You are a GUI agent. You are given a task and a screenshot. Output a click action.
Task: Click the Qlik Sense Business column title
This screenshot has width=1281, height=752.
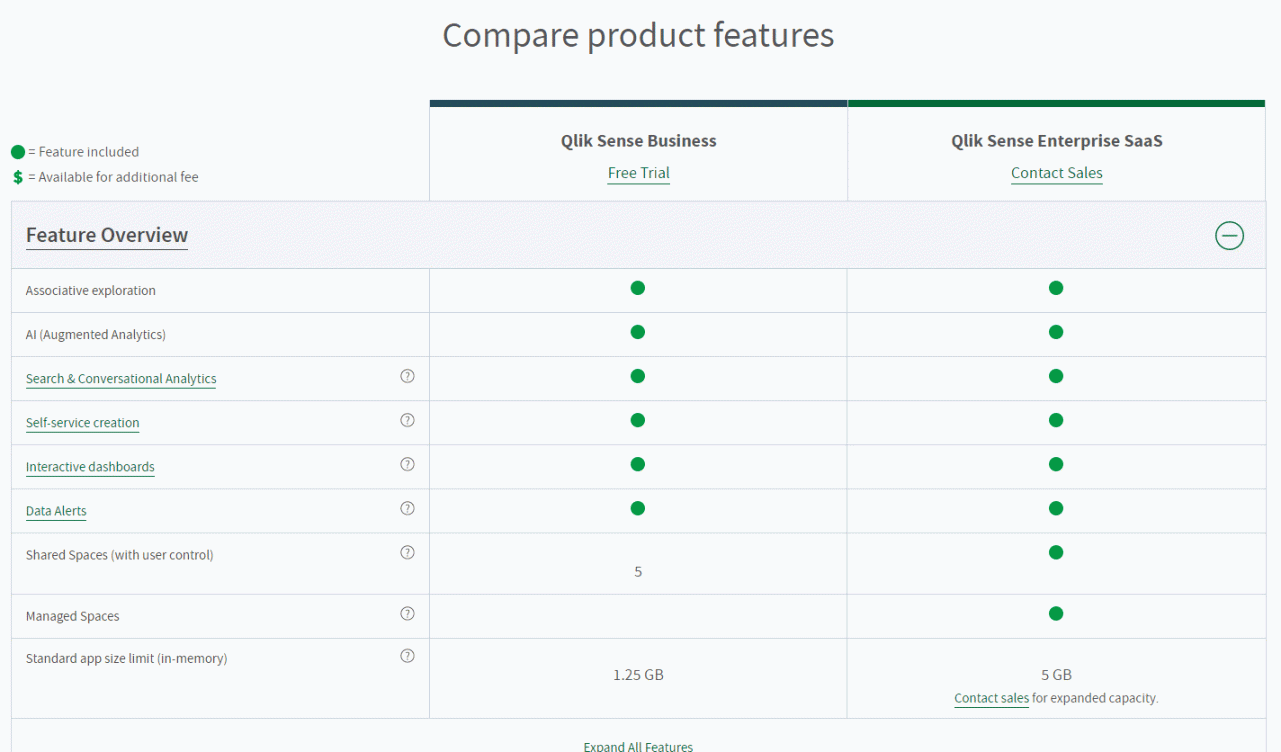[x=639, y=141]
